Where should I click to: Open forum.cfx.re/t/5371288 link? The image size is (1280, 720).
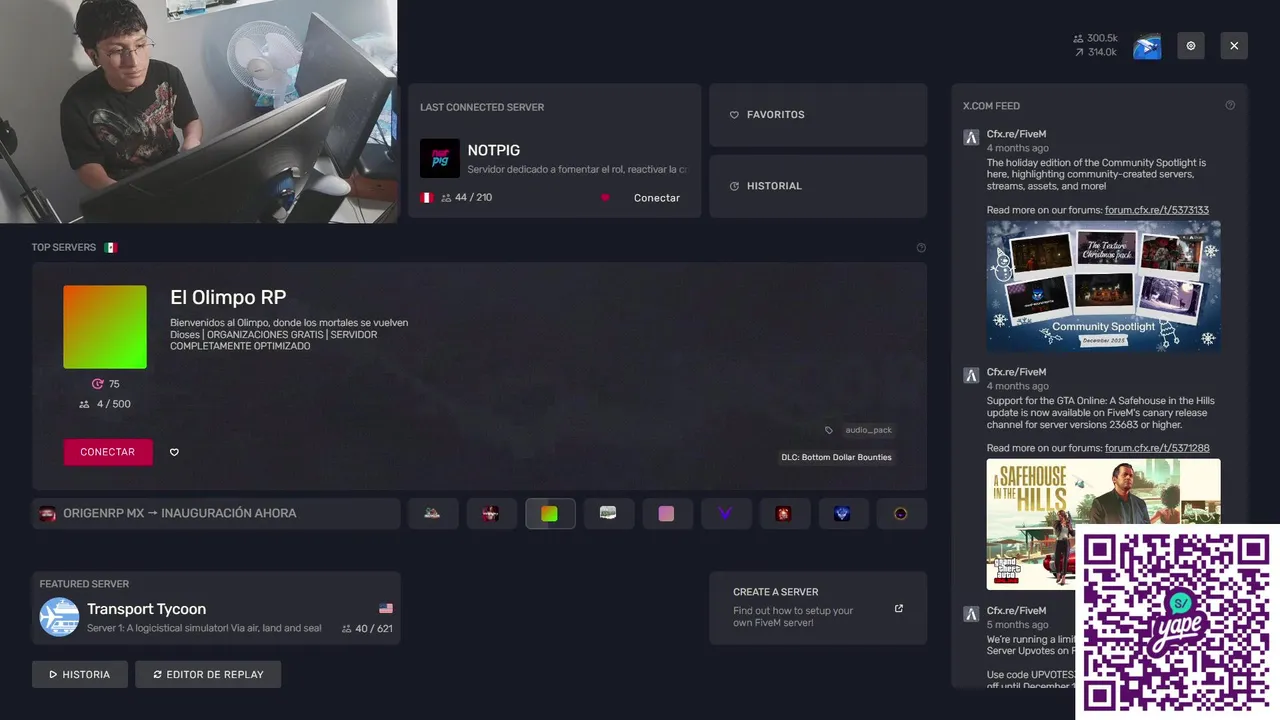(x=1157, y=448)
